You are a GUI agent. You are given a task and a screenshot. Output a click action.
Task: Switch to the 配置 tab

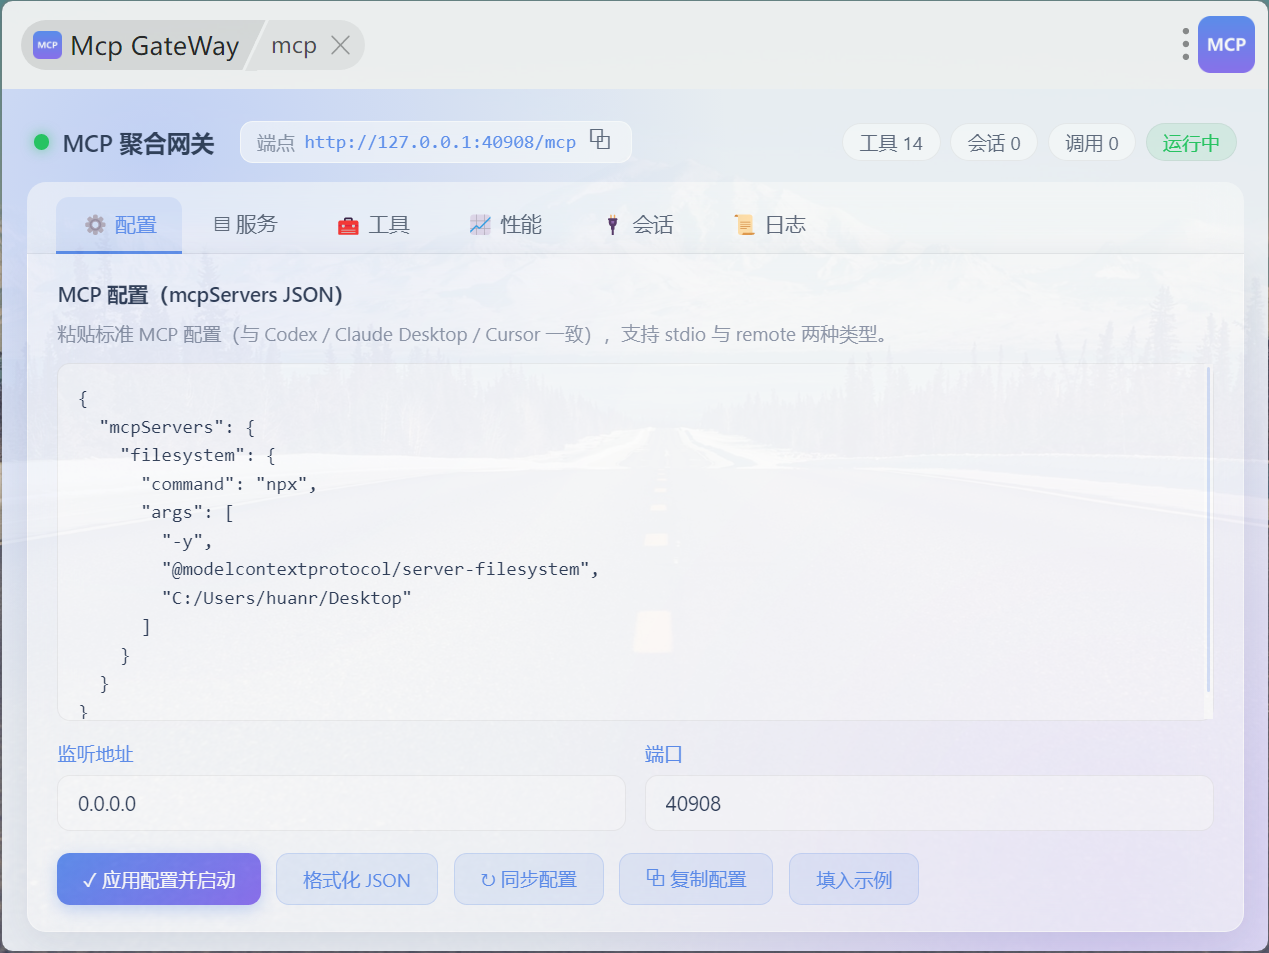click(x=119, y=225)
